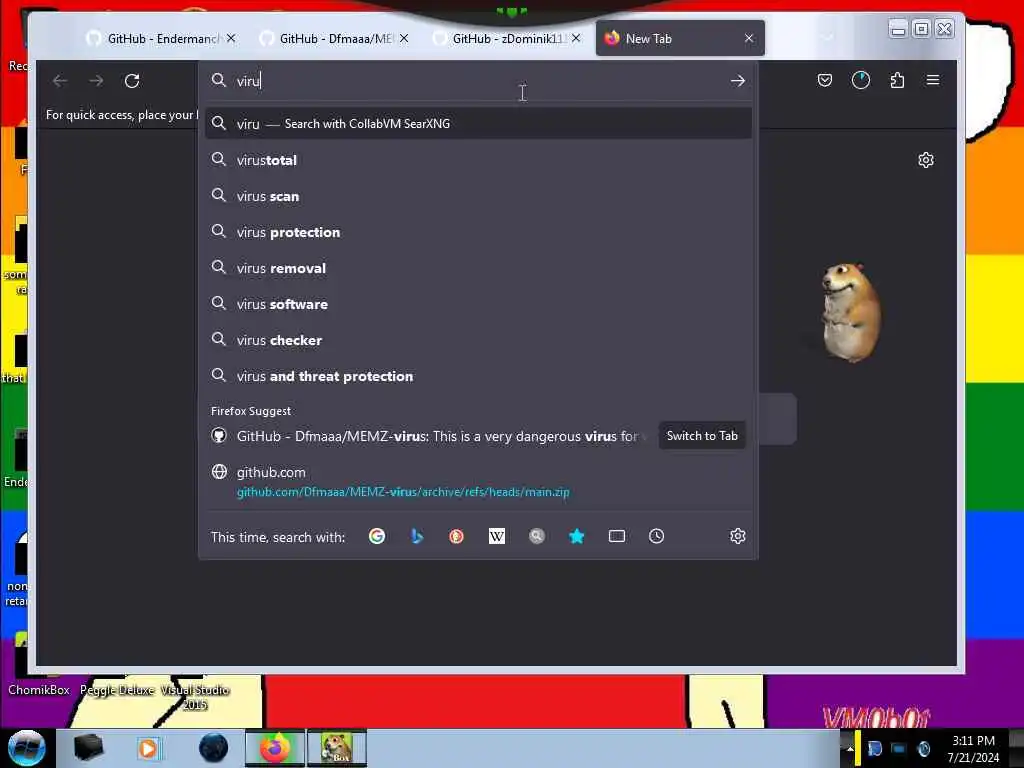Viewport: 1024px width, 768px height.
Task: Select 'viru — Search with CollabVM SearXNG' row
Action: pyautogui.click(x=478, y=123)
